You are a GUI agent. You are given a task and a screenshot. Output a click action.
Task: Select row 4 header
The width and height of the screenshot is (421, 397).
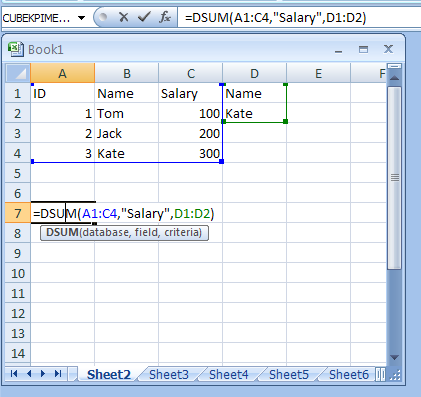tap(18, 153)
